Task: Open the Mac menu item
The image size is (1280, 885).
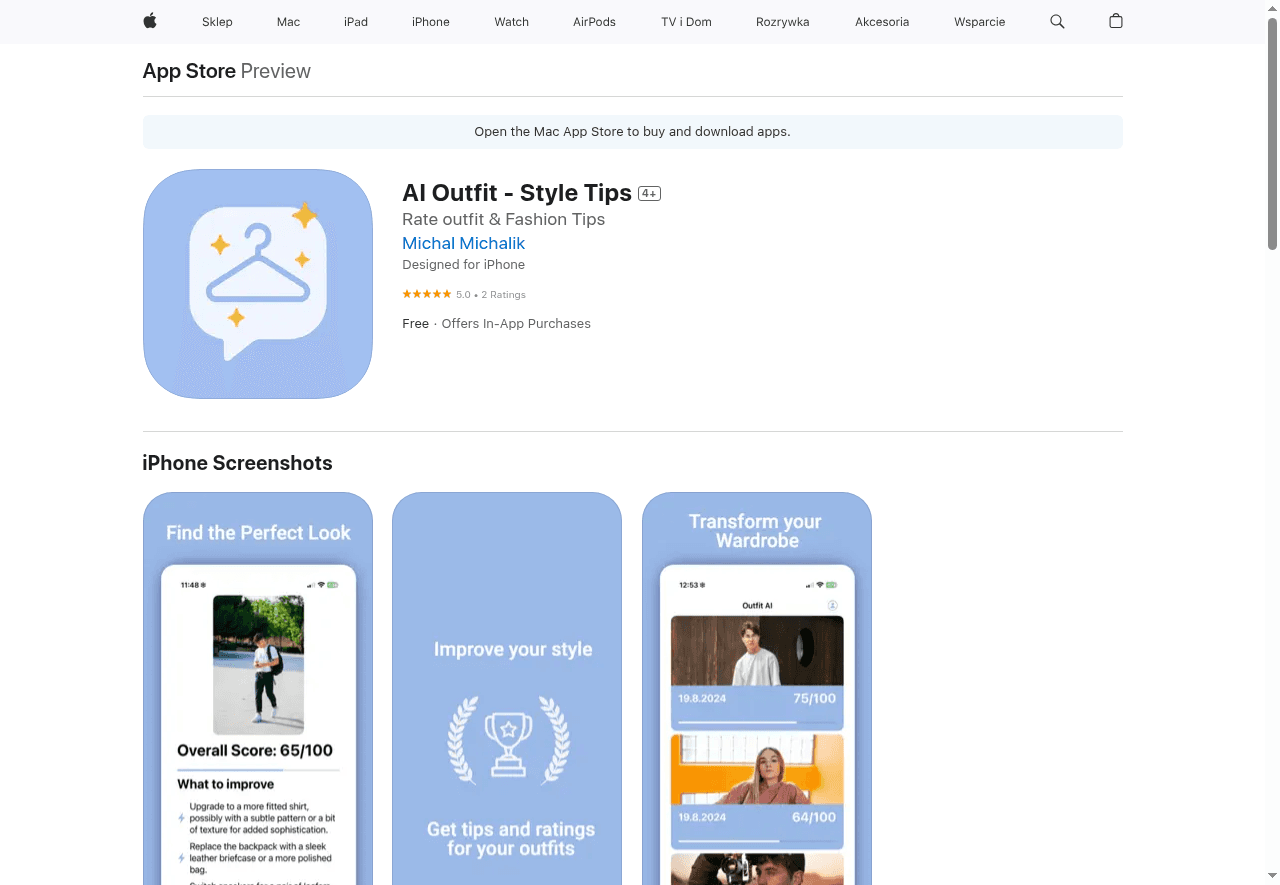Action: 288,22
